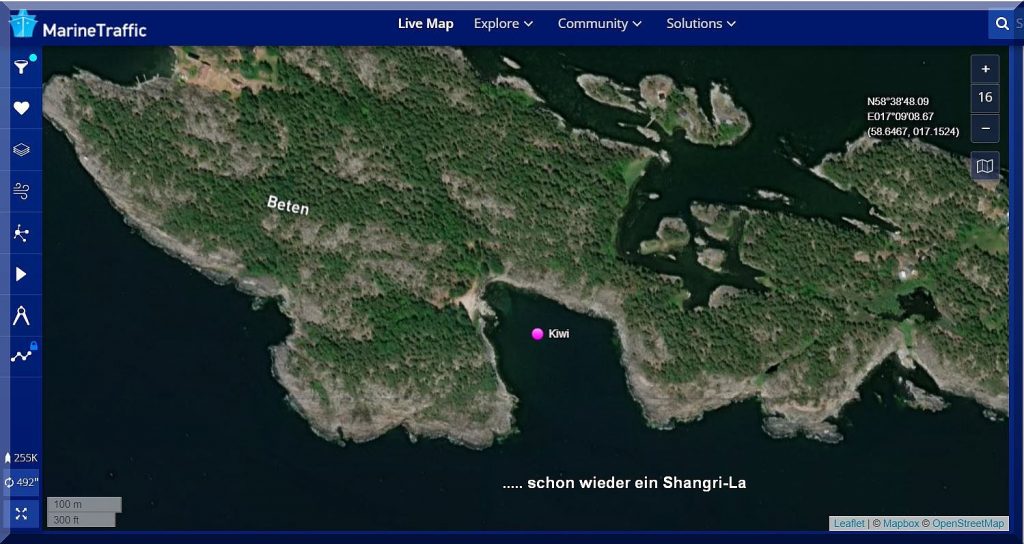
Task: Toggle fullscreen map view
Action: [x=21, y=513]
